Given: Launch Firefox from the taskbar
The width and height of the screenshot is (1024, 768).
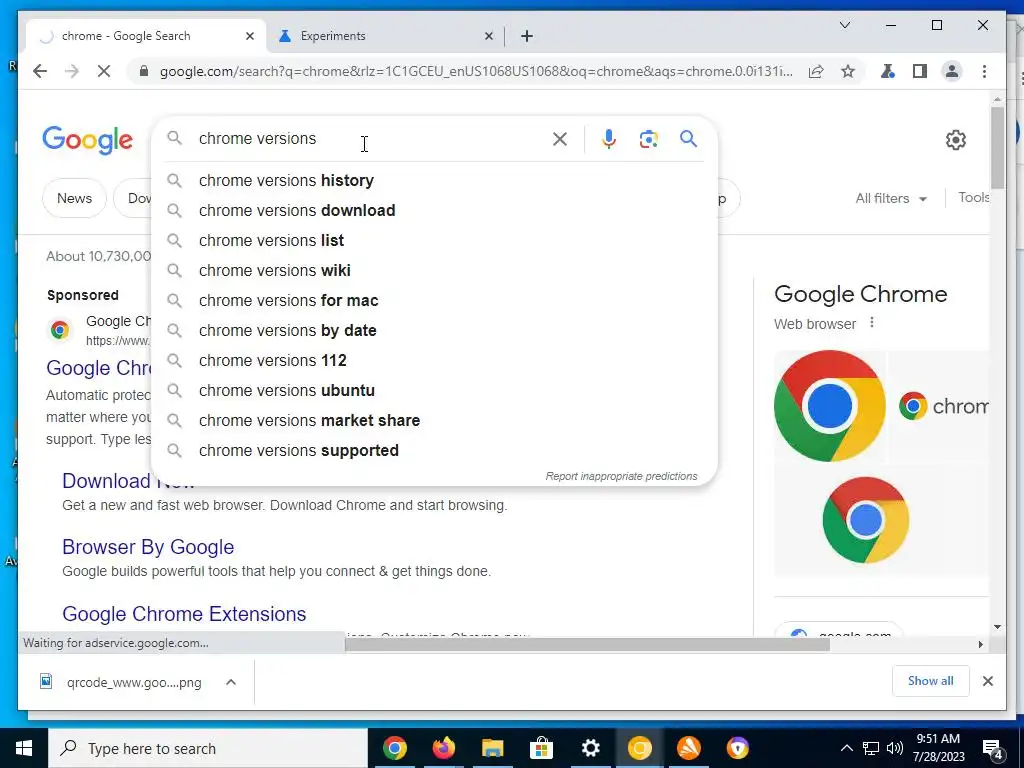Looking at the screenshot, I should (443, 748).
